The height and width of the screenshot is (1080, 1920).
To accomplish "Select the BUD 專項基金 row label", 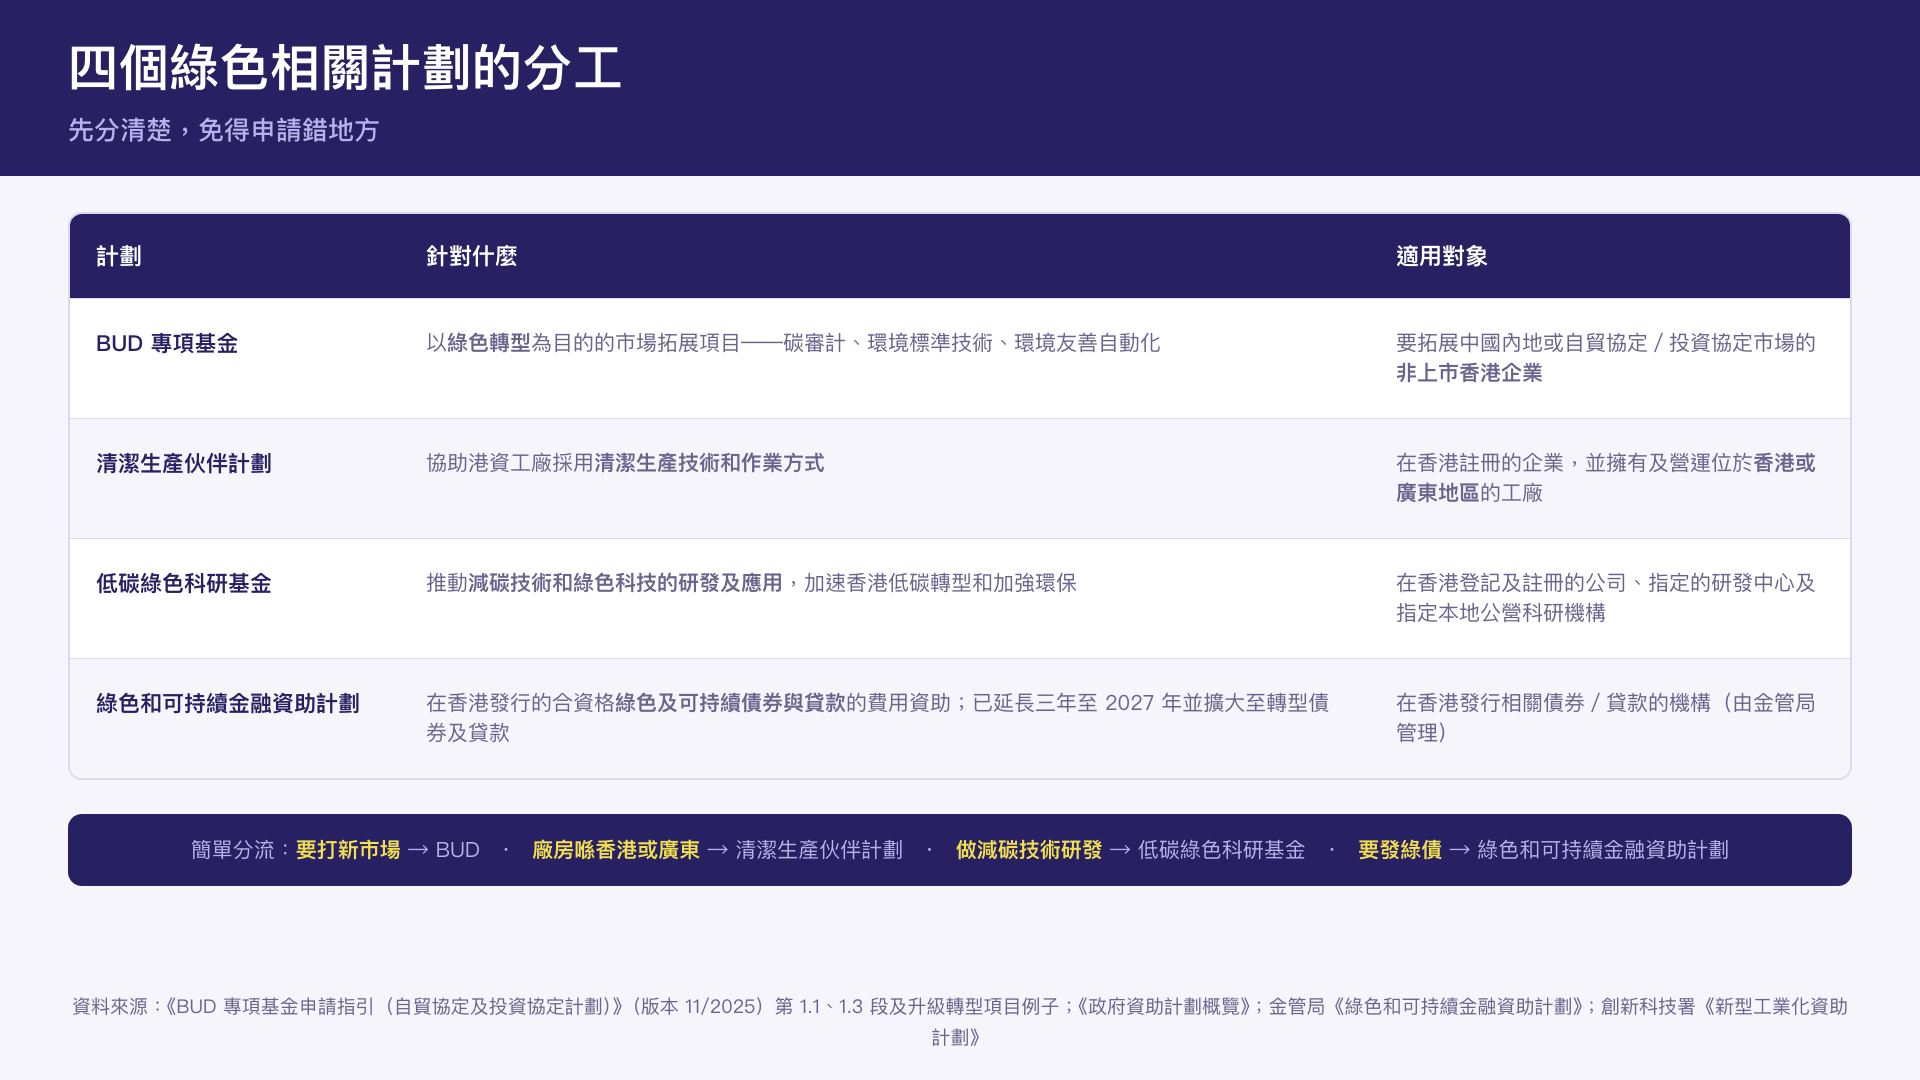I will point(167,343).
